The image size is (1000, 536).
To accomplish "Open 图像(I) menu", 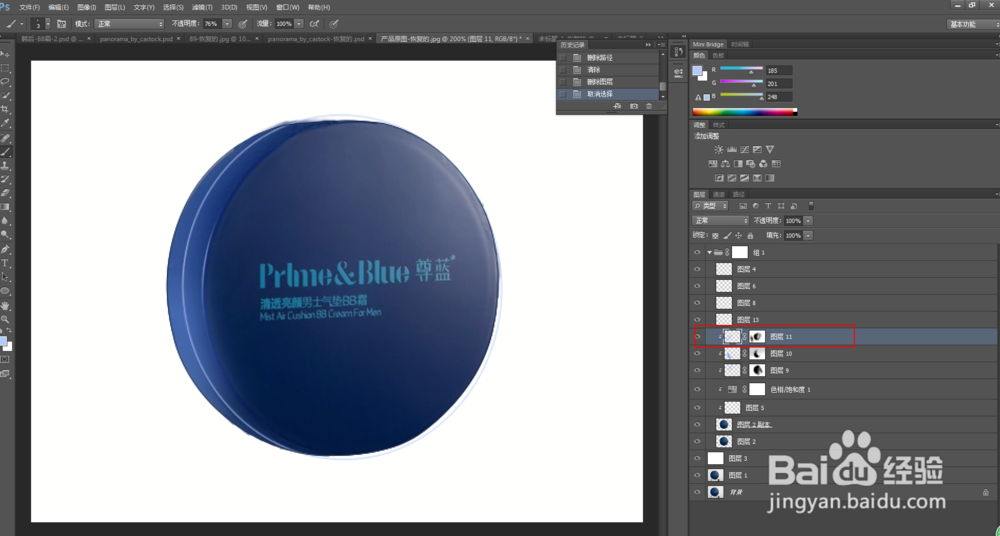I will pyautogui.click(x=86, y=7).
